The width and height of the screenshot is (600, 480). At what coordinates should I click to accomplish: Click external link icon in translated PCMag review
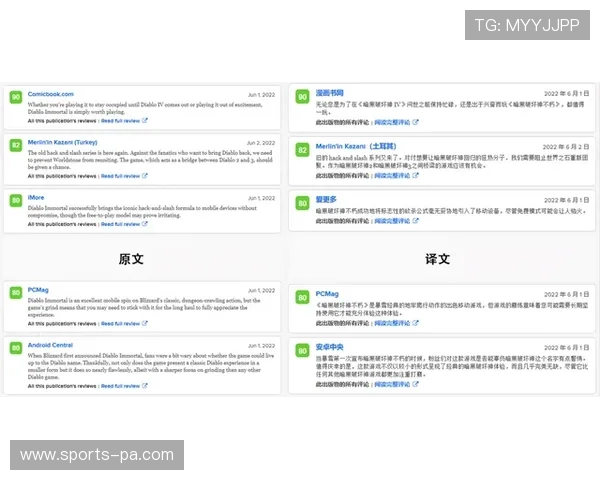point(416,323)
